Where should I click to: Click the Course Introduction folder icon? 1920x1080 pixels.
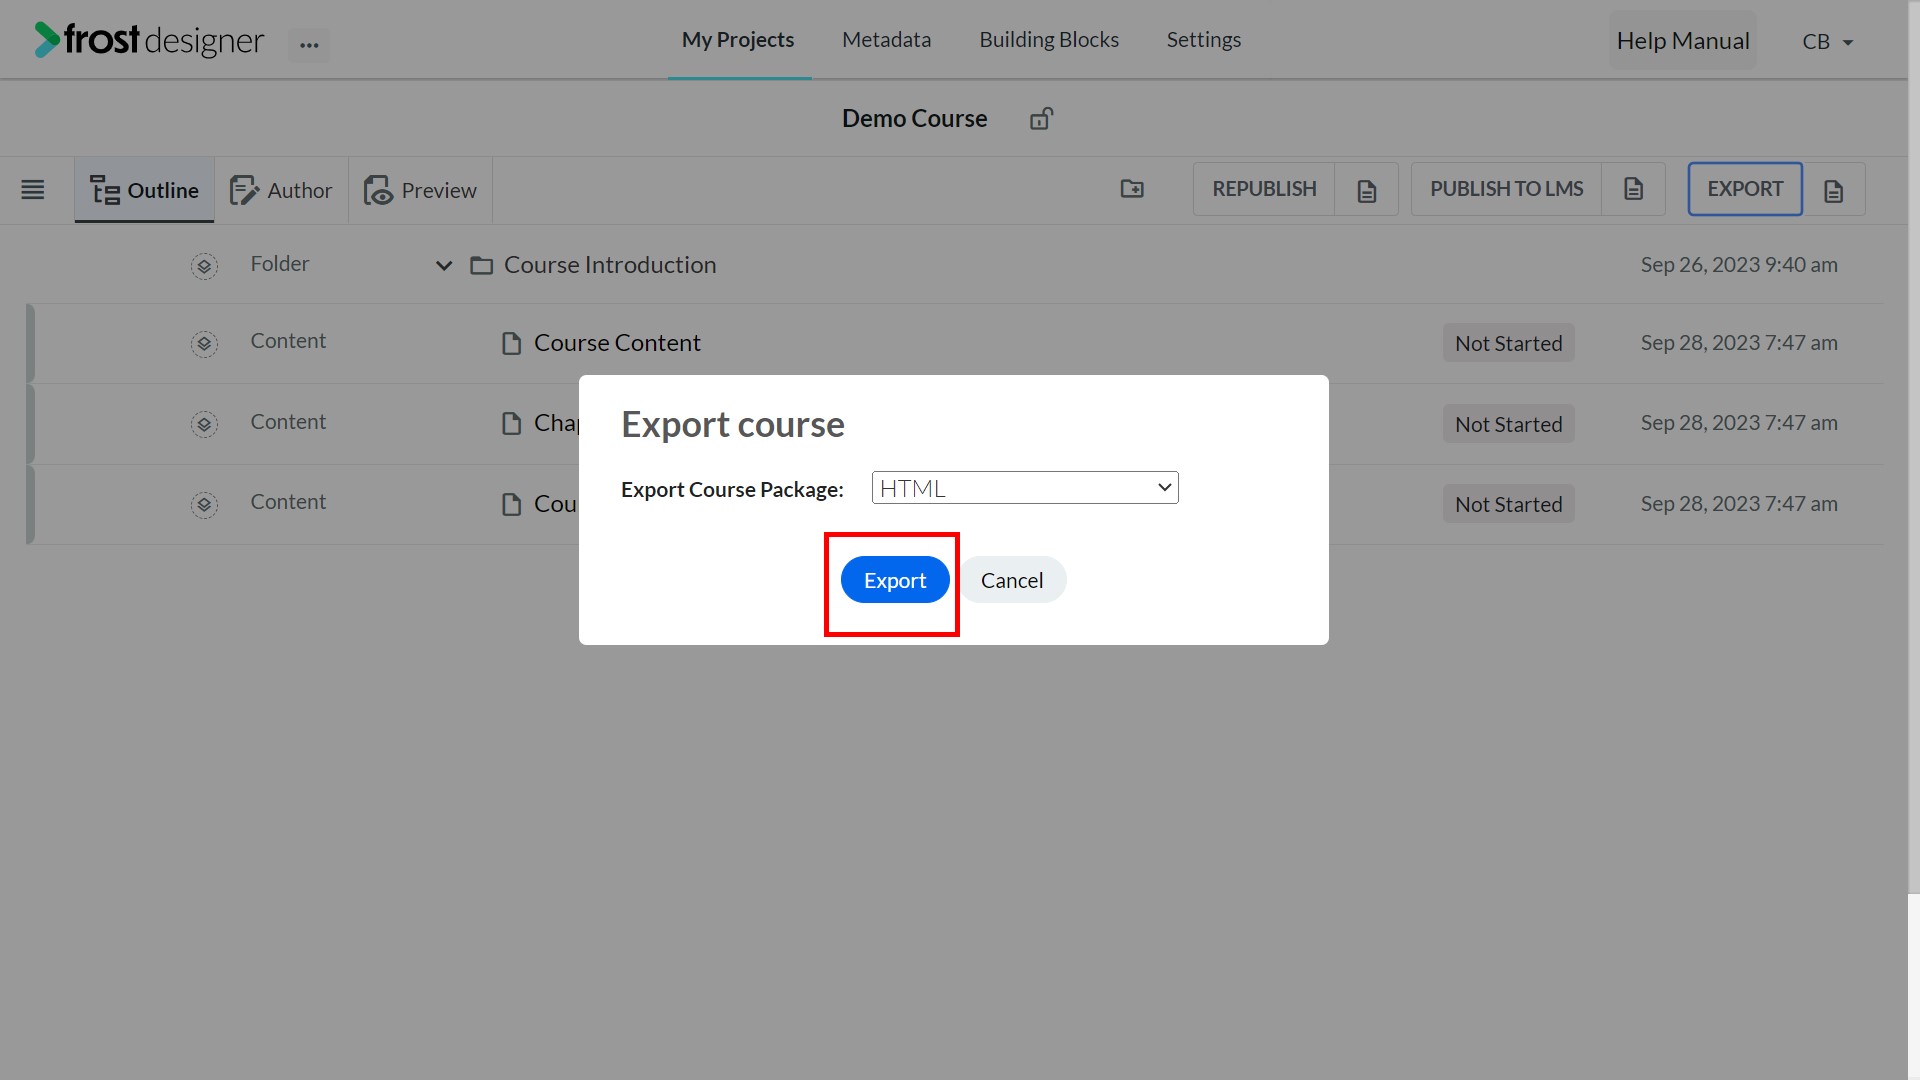[x=482, y=266]
